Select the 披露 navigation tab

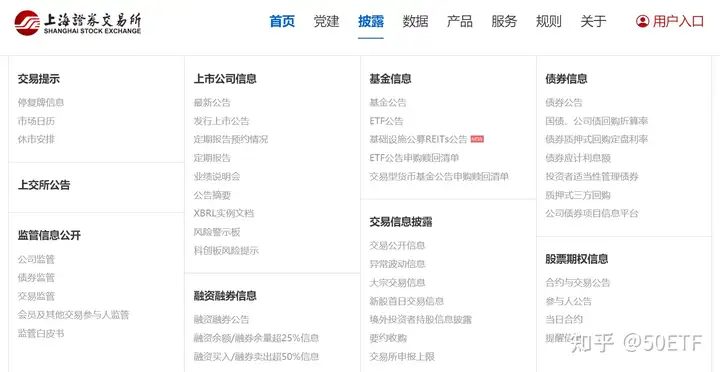coord(371,21)
